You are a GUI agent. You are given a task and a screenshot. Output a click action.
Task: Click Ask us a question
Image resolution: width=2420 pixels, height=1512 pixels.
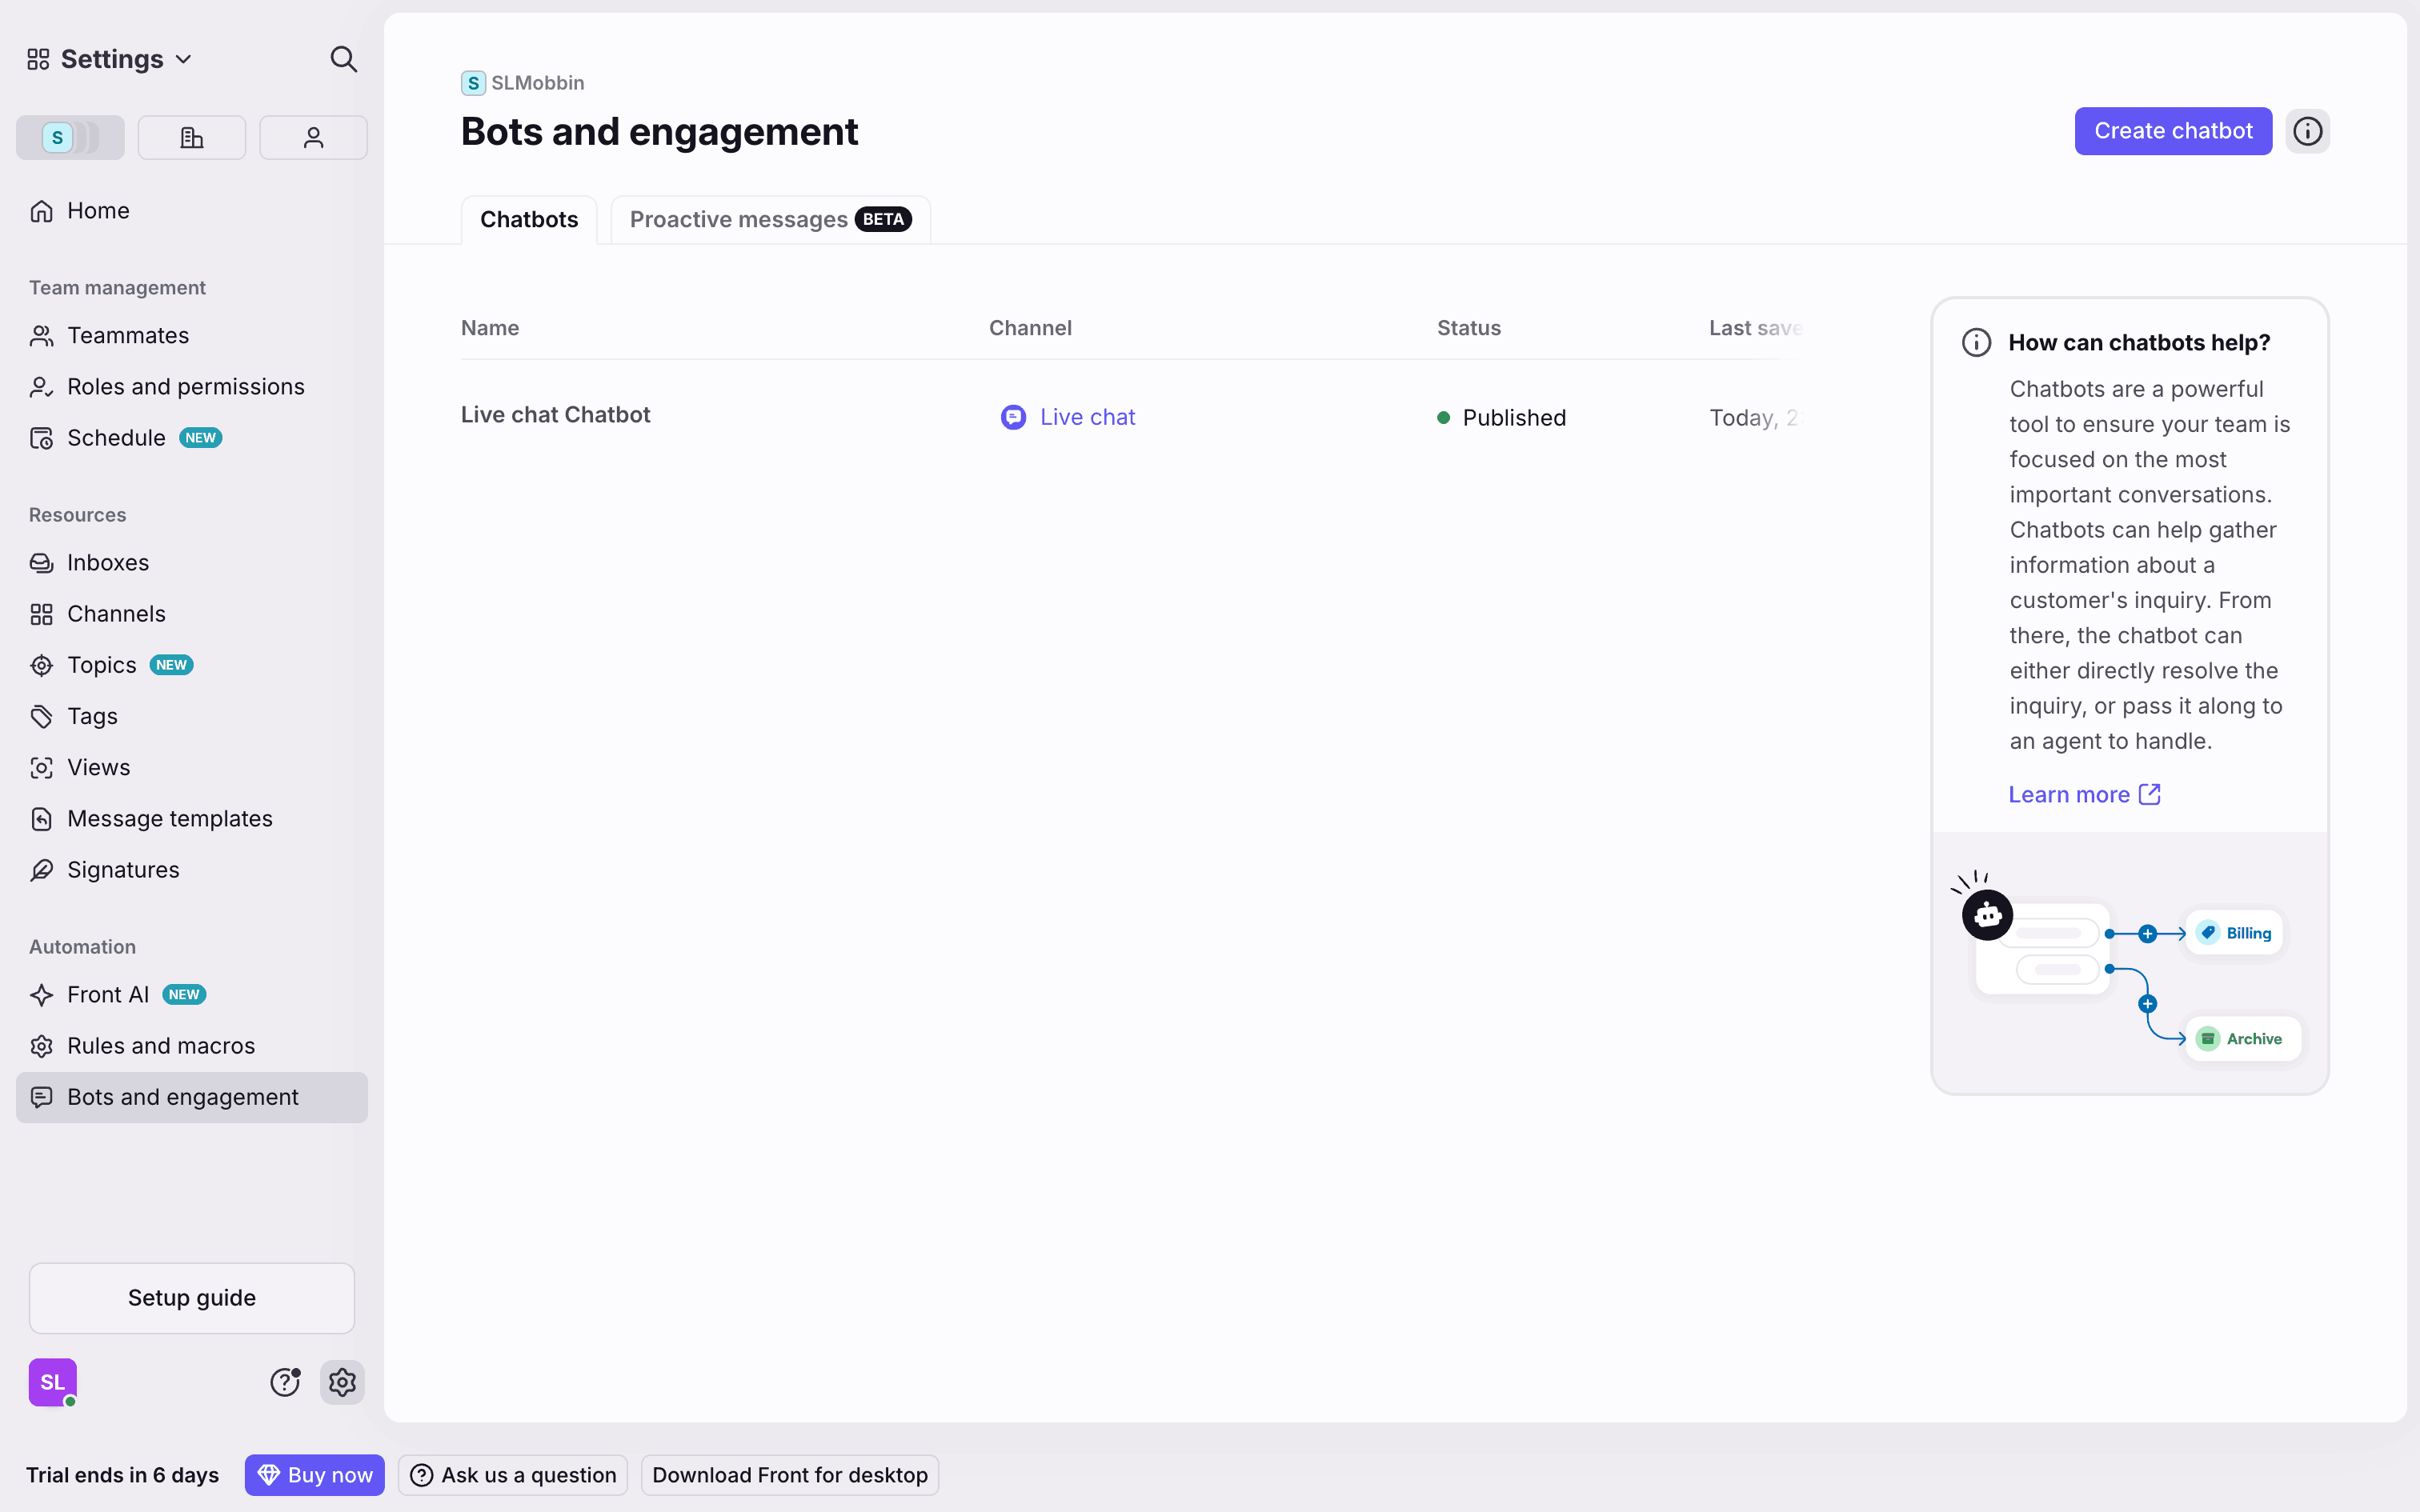513,1475
